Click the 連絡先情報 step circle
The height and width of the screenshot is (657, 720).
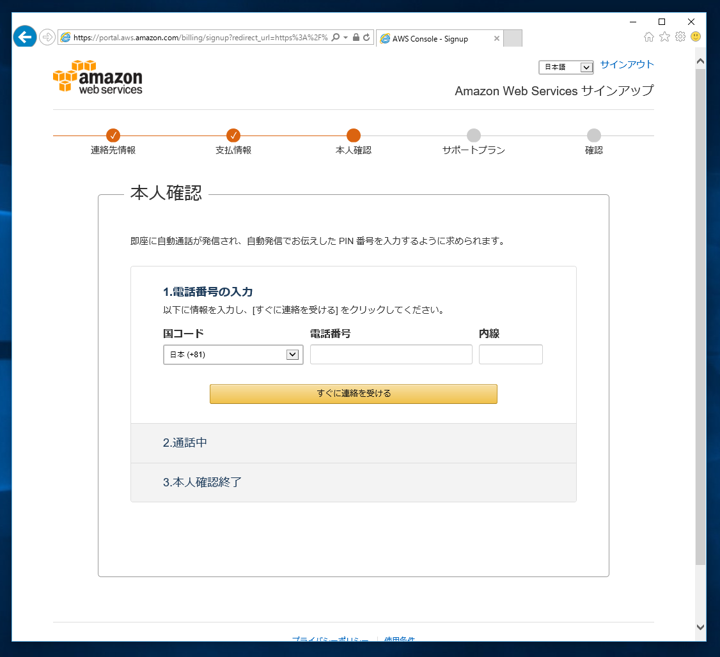pos(113,135)
